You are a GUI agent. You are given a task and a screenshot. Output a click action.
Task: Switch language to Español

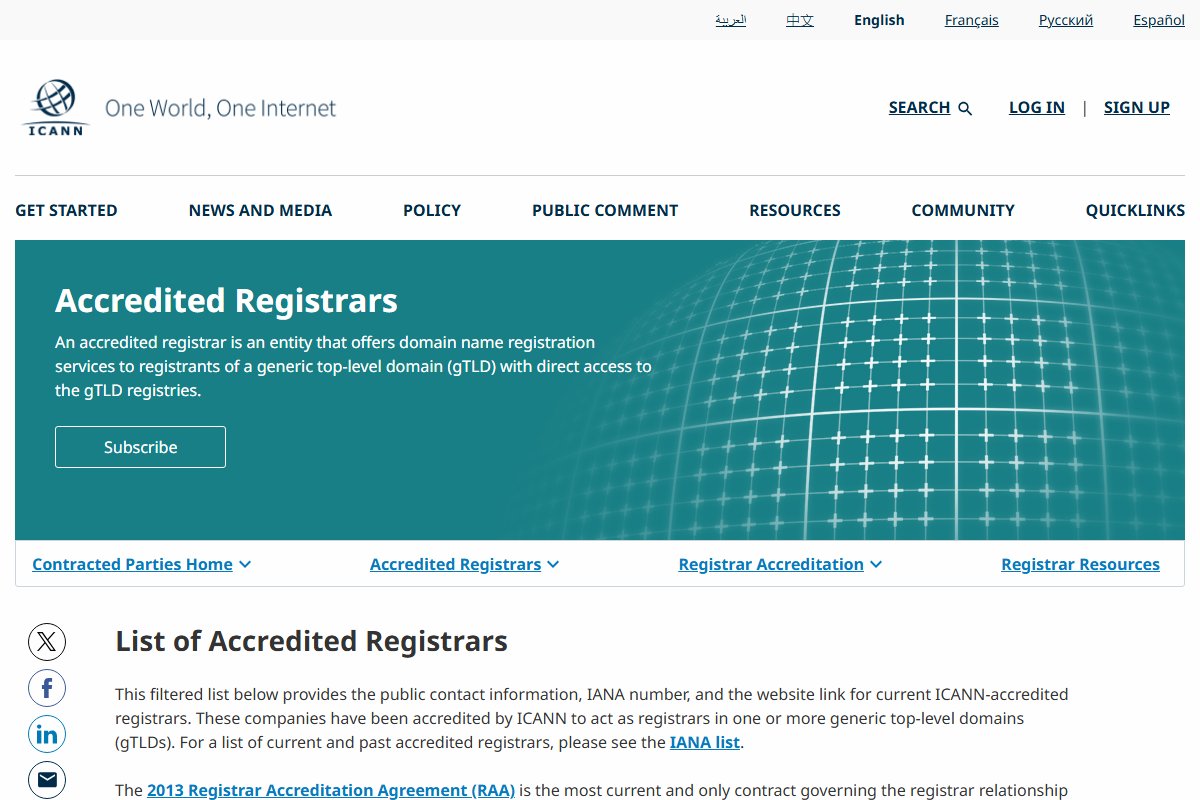[1159, 20]
